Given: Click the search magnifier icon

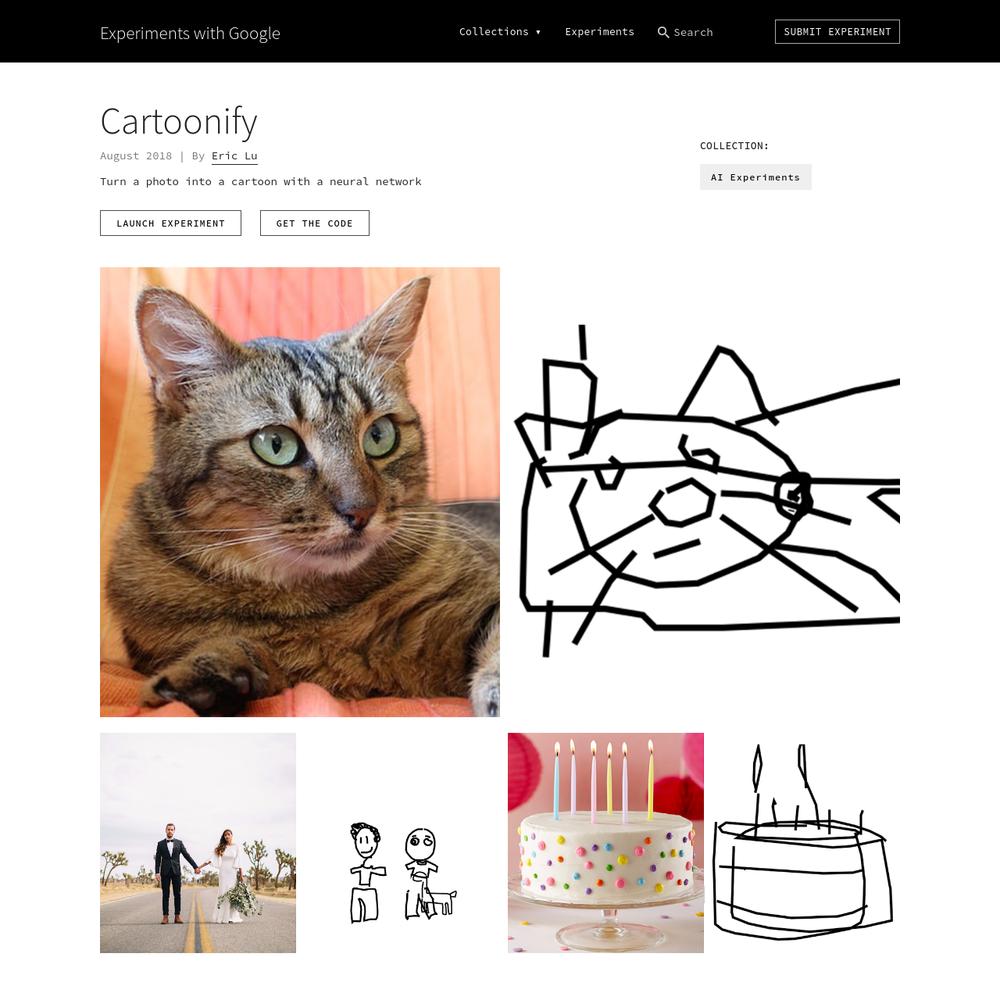Looking at the screenshot, I should coord(663,32).
